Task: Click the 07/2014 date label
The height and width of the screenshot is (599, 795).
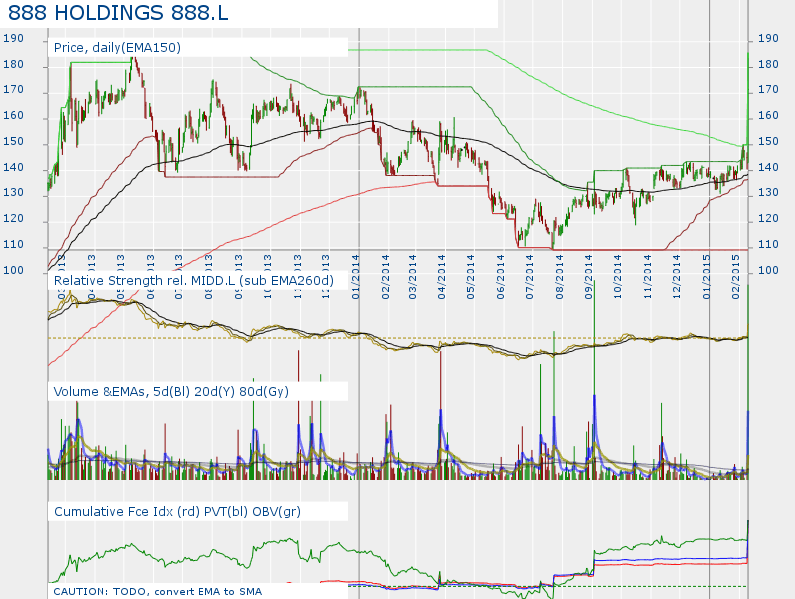Action: pos(529,277)
